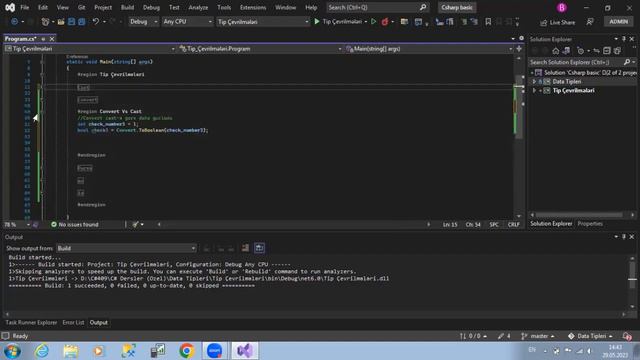Open the File menu
640x360 pixels.
tap(25, 7)
